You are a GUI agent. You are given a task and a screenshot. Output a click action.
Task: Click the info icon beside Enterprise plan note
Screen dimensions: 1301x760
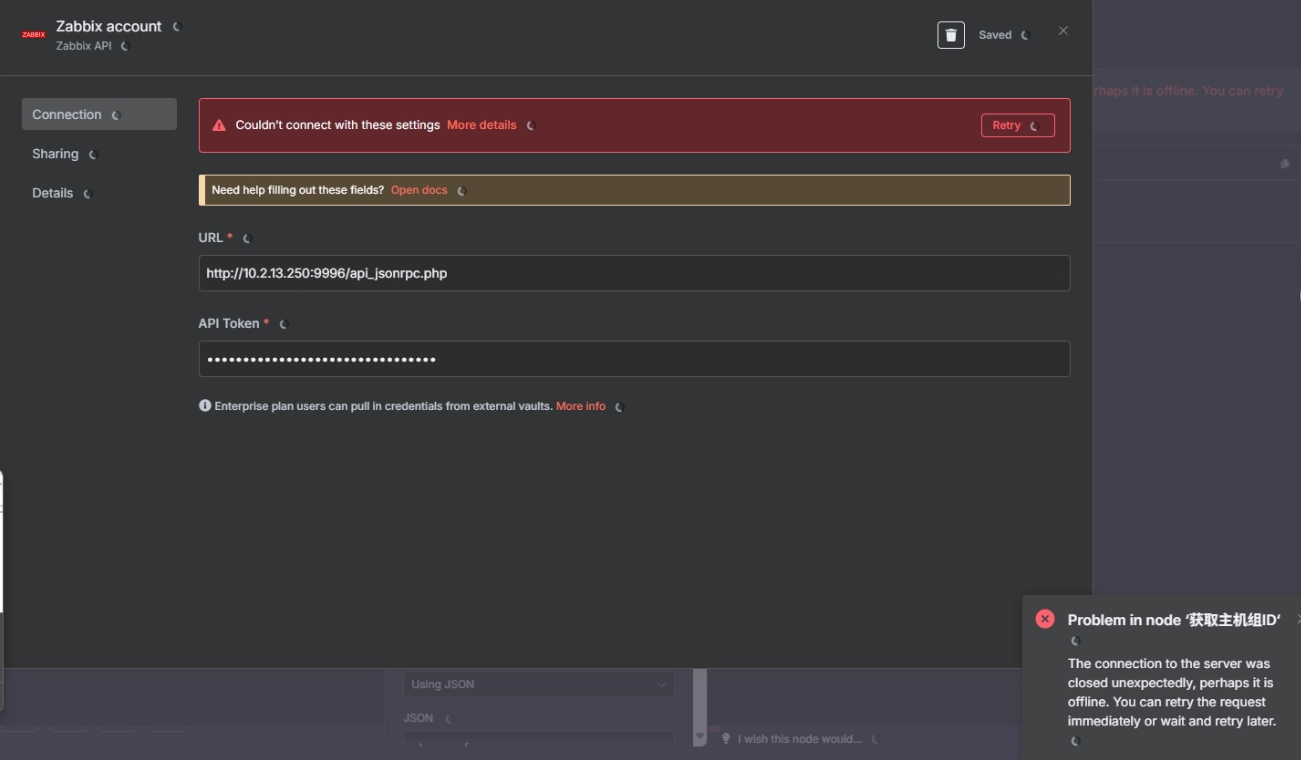tap(205, 406)
